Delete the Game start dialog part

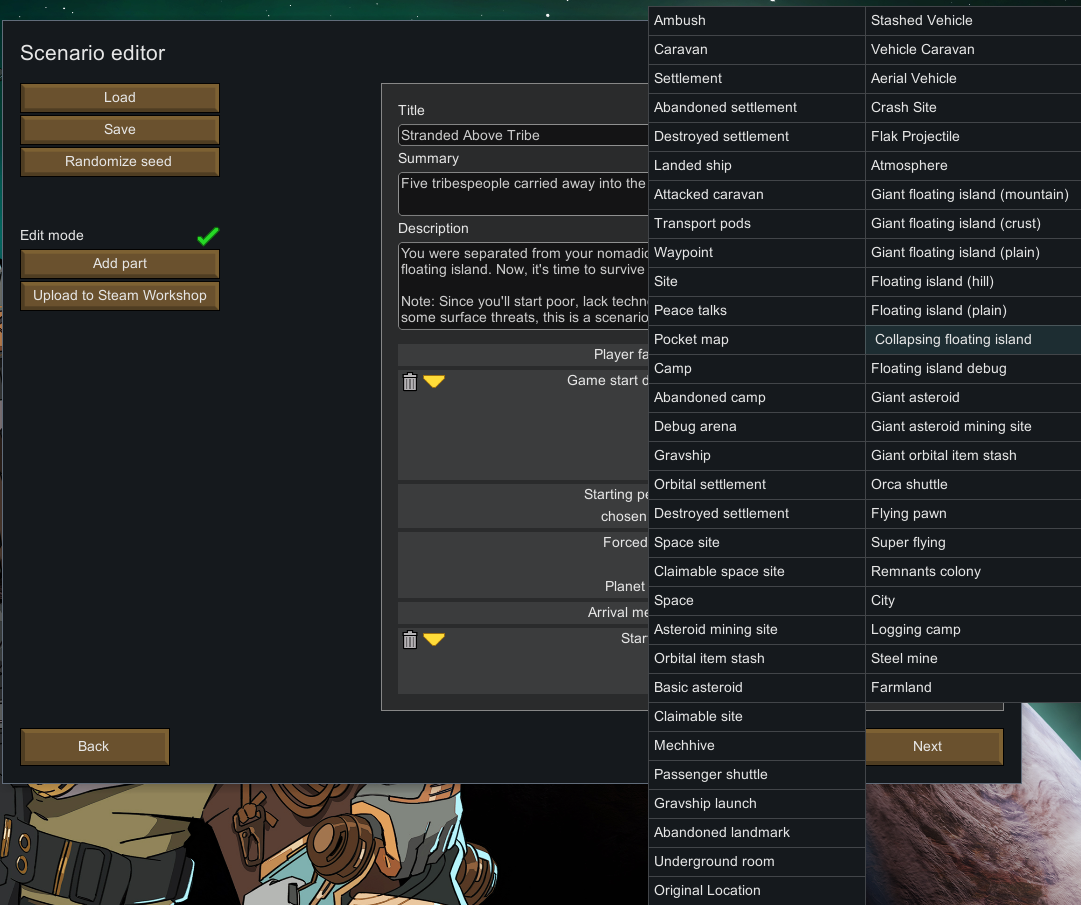pos(410,381)
